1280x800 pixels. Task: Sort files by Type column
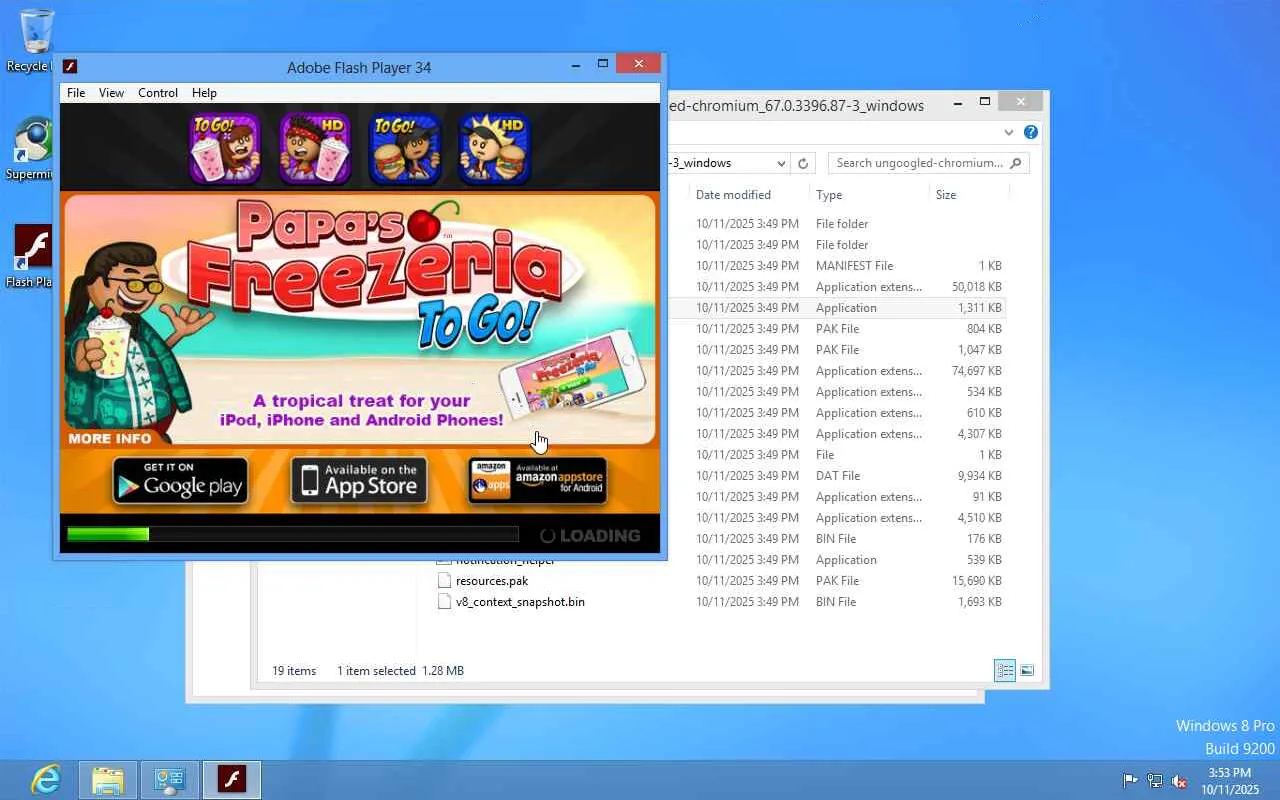[829, 195]
